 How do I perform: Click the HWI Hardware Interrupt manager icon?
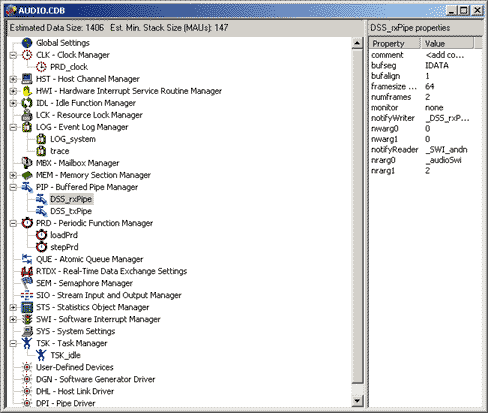[x=27, y=91]
